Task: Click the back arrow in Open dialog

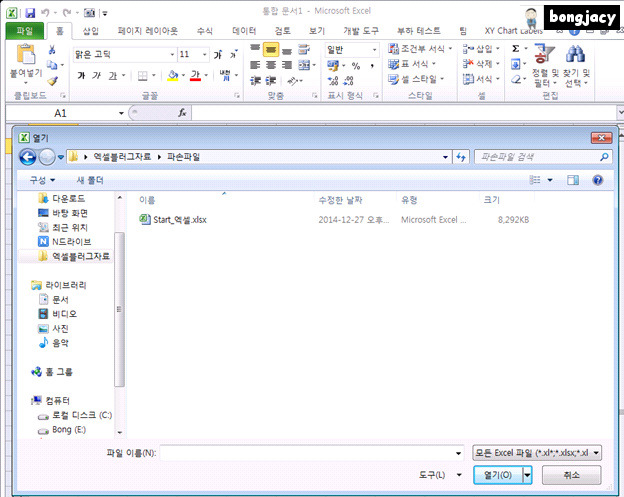Action: 27,157
